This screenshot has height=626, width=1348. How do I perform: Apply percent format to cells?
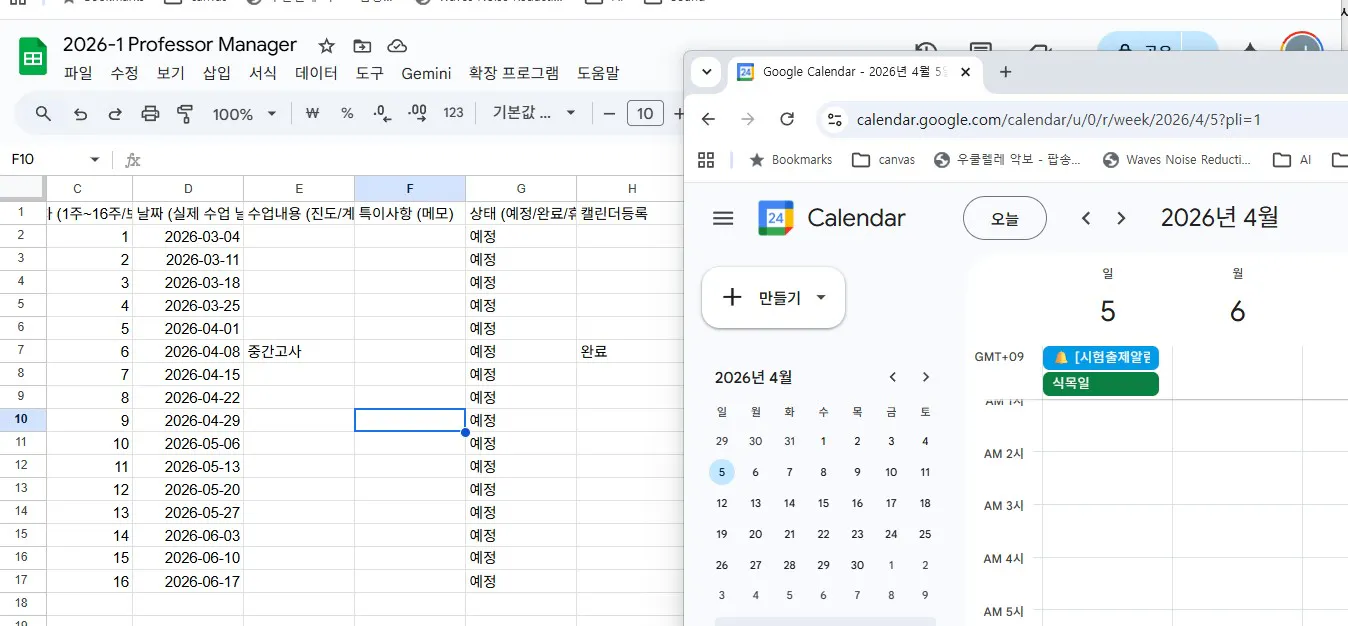point(346,114)
